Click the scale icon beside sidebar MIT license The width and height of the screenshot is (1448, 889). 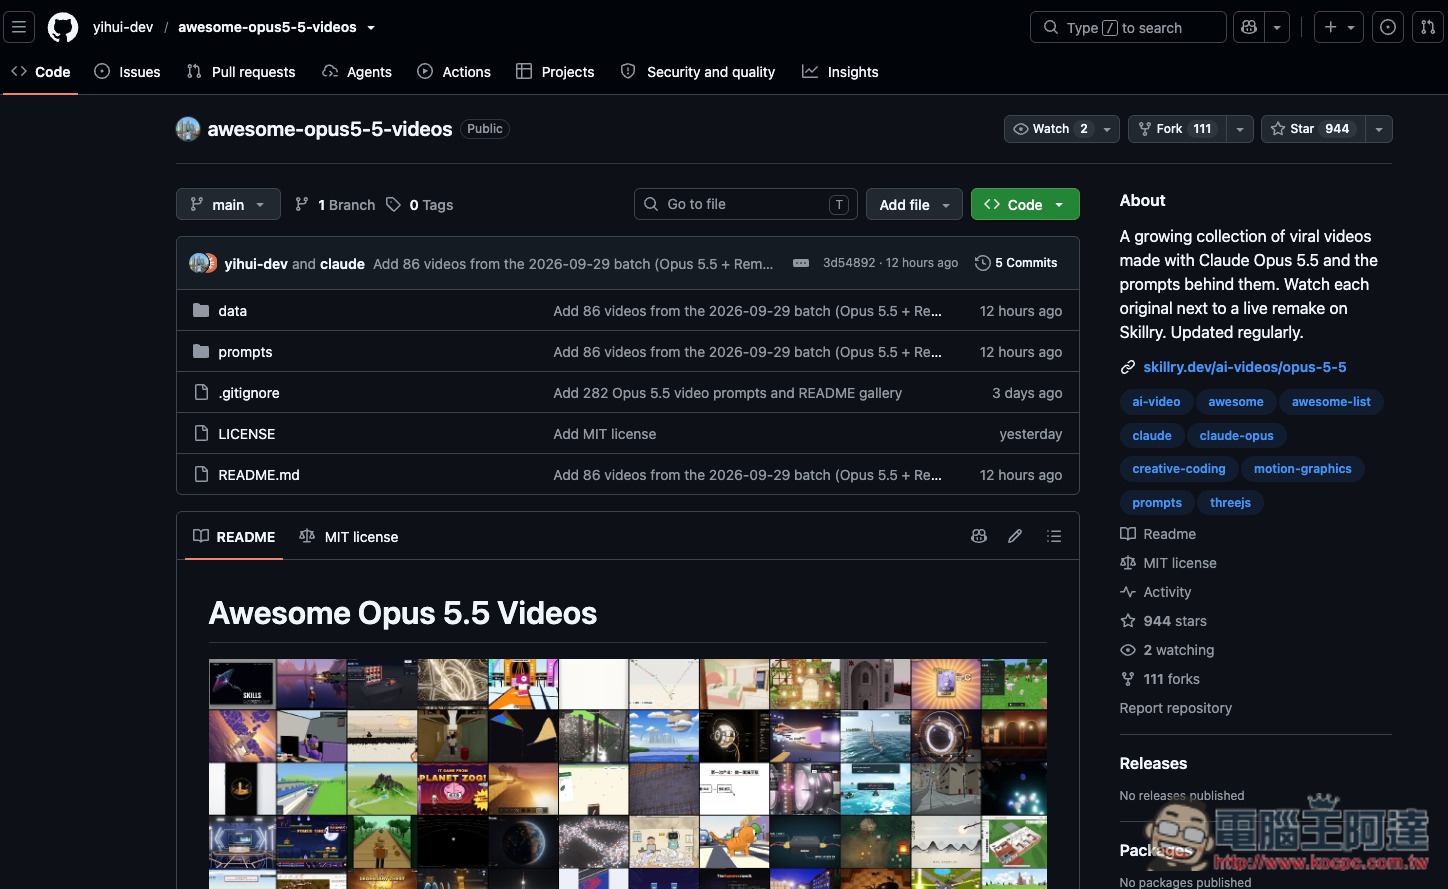pos(1128,563)
